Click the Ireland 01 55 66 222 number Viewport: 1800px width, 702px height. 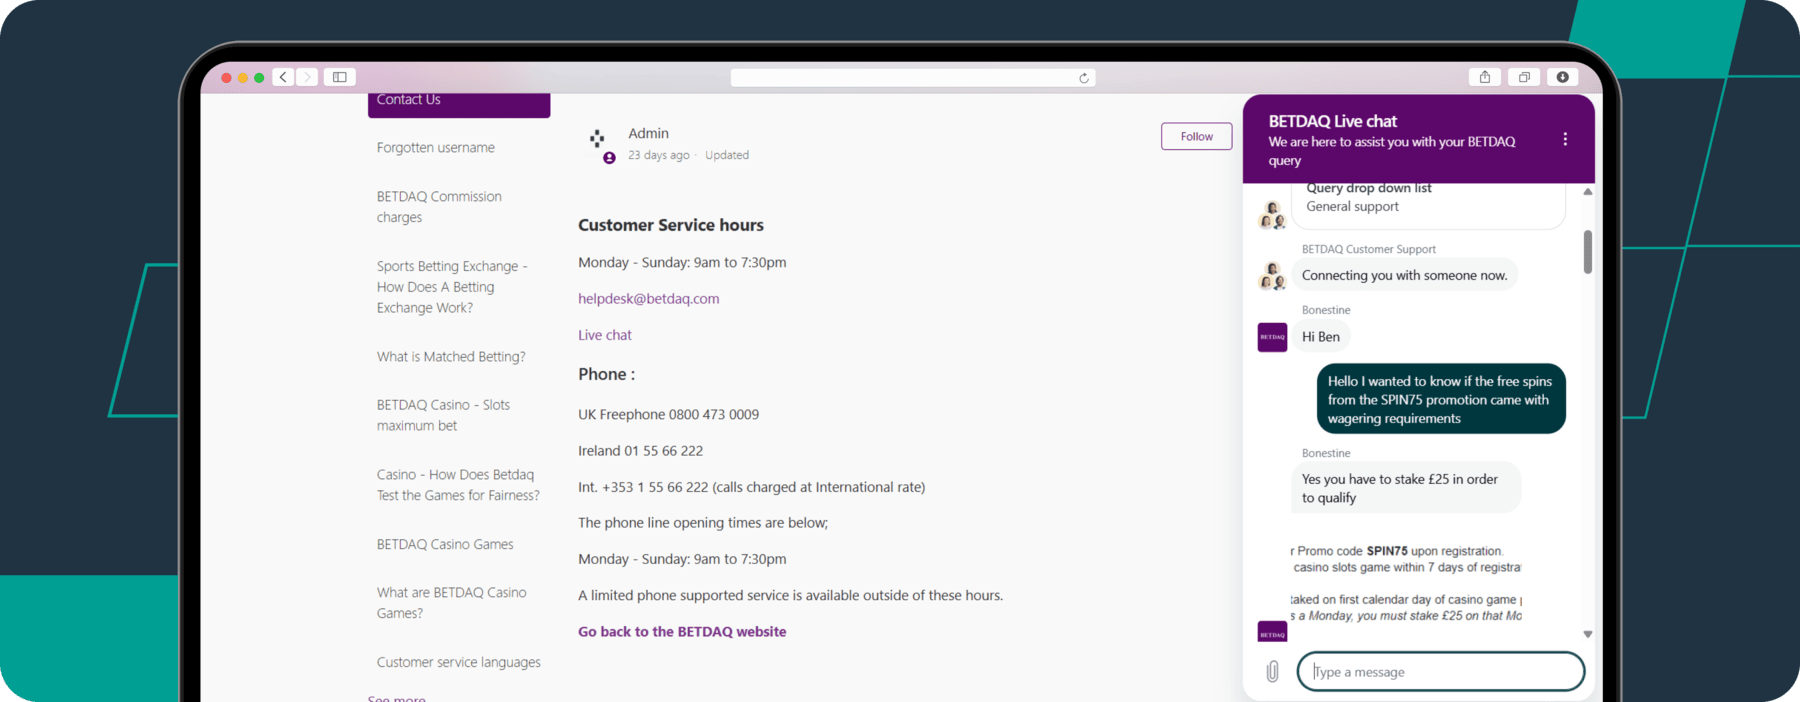640,450
